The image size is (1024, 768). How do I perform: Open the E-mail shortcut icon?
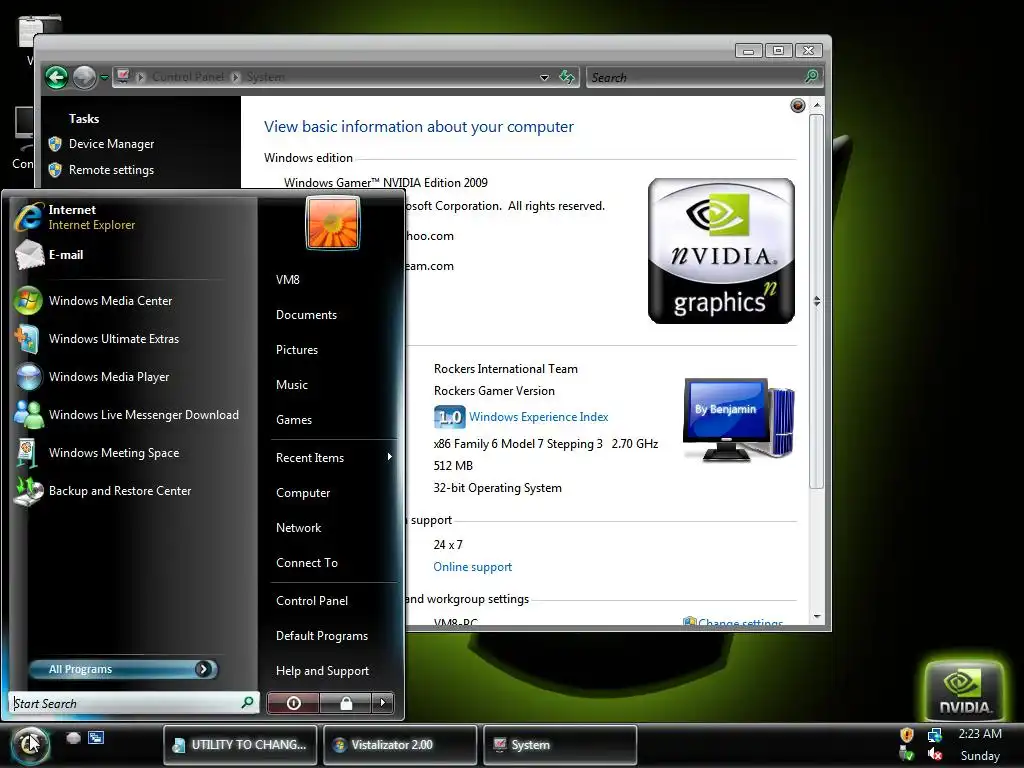(x=29, y=255)
